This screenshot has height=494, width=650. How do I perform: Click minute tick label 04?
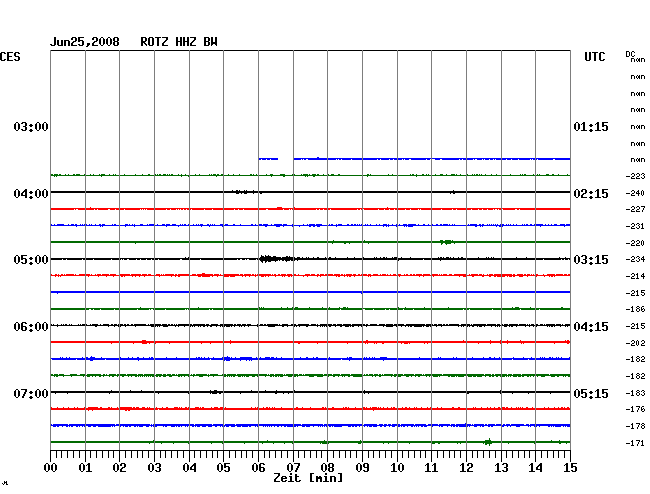point(189,468)
